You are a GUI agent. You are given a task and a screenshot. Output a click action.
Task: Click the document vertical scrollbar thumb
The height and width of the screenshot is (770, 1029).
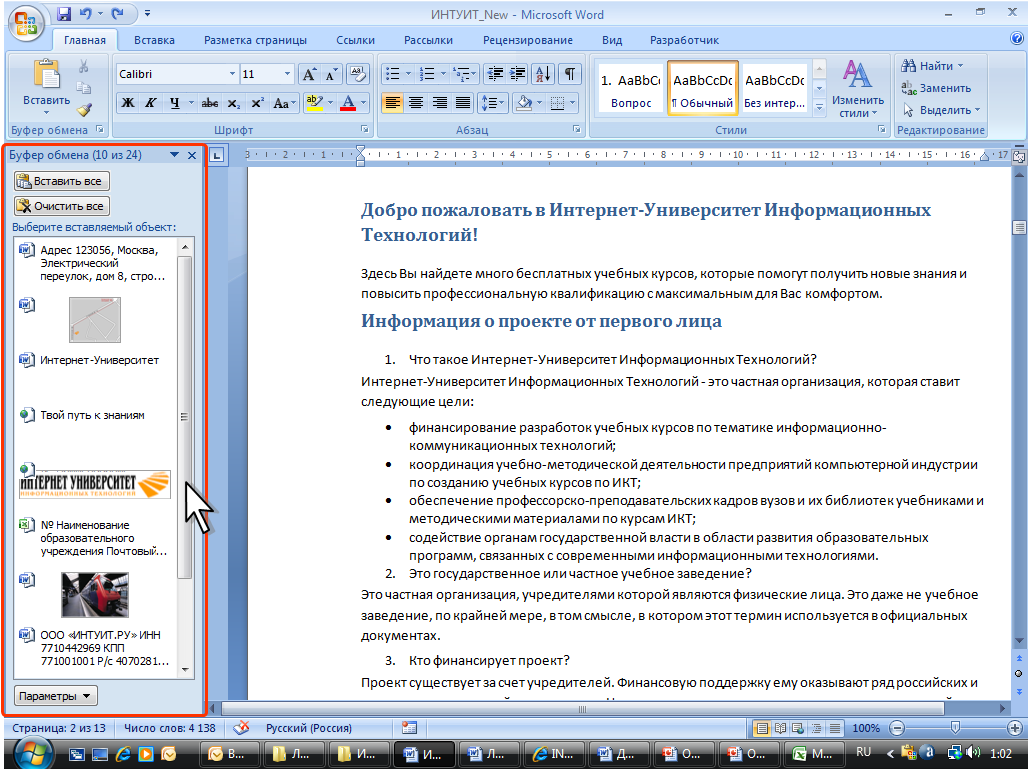tap(1019, 227)
